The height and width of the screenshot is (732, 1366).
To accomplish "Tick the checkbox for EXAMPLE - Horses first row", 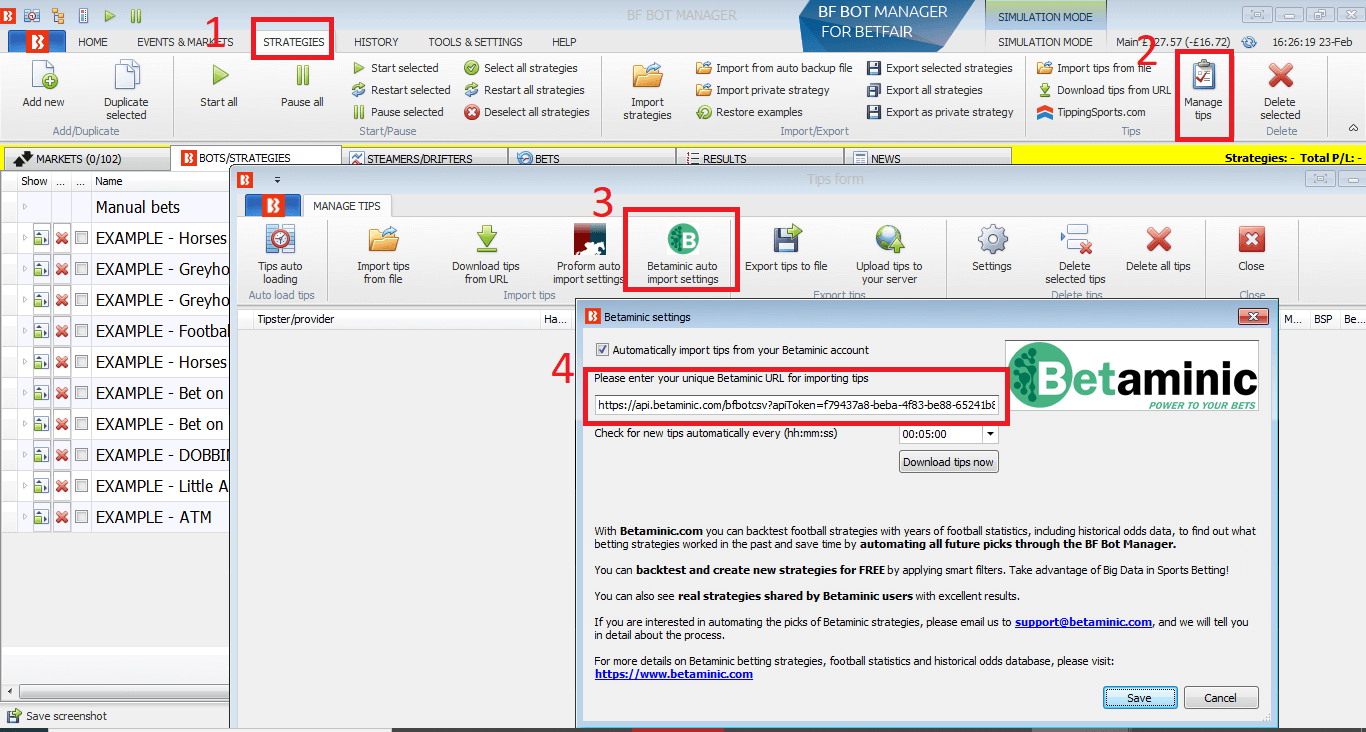I will (82, 238).
